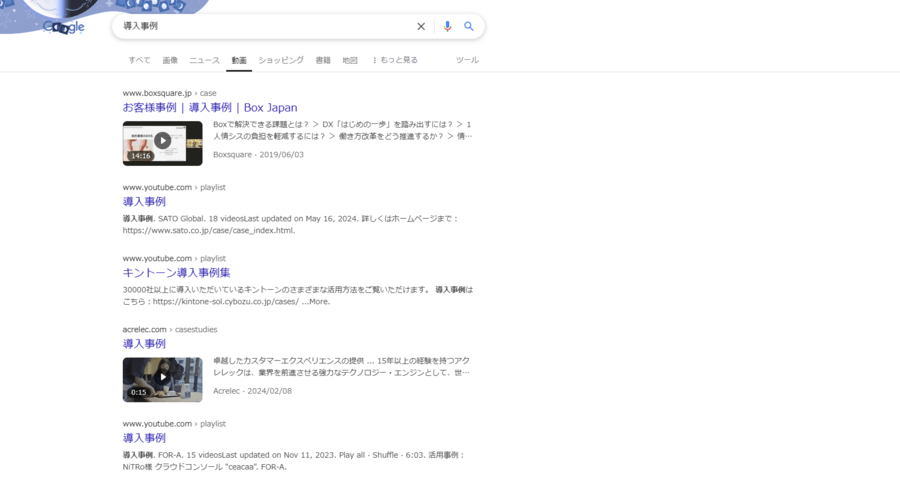Click the Box snippet starting Boxで解決できる課題
Viewport: 900px width, 483px height.
tap(343, 130)
